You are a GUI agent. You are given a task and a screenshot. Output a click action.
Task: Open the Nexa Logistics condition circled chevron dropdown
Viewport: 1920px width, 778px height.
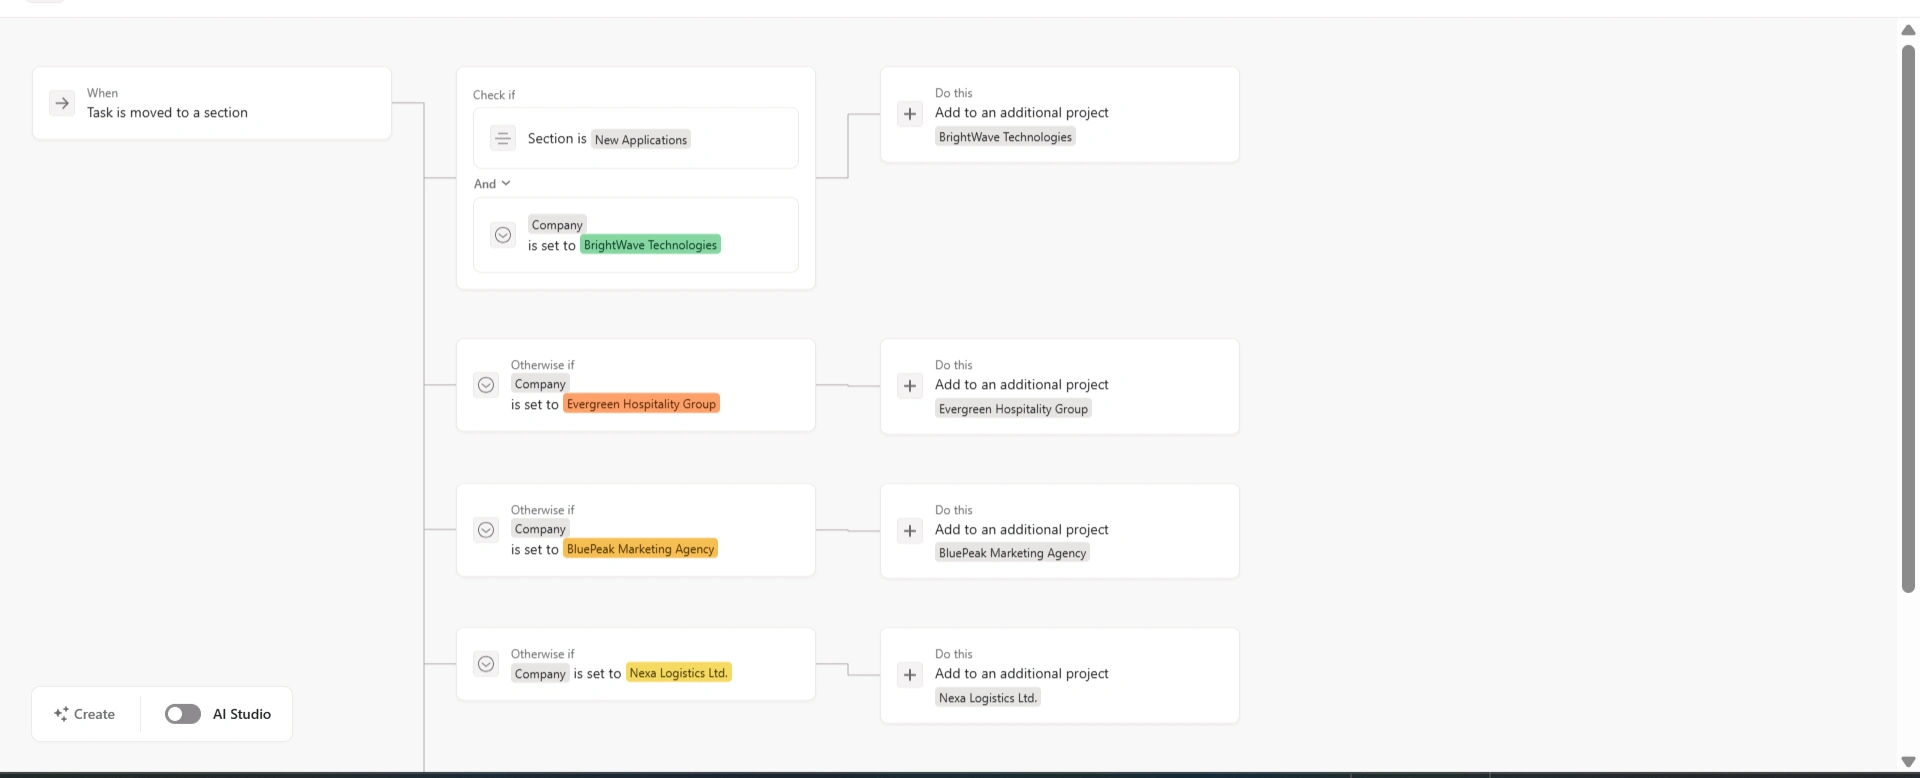(486, 664)
